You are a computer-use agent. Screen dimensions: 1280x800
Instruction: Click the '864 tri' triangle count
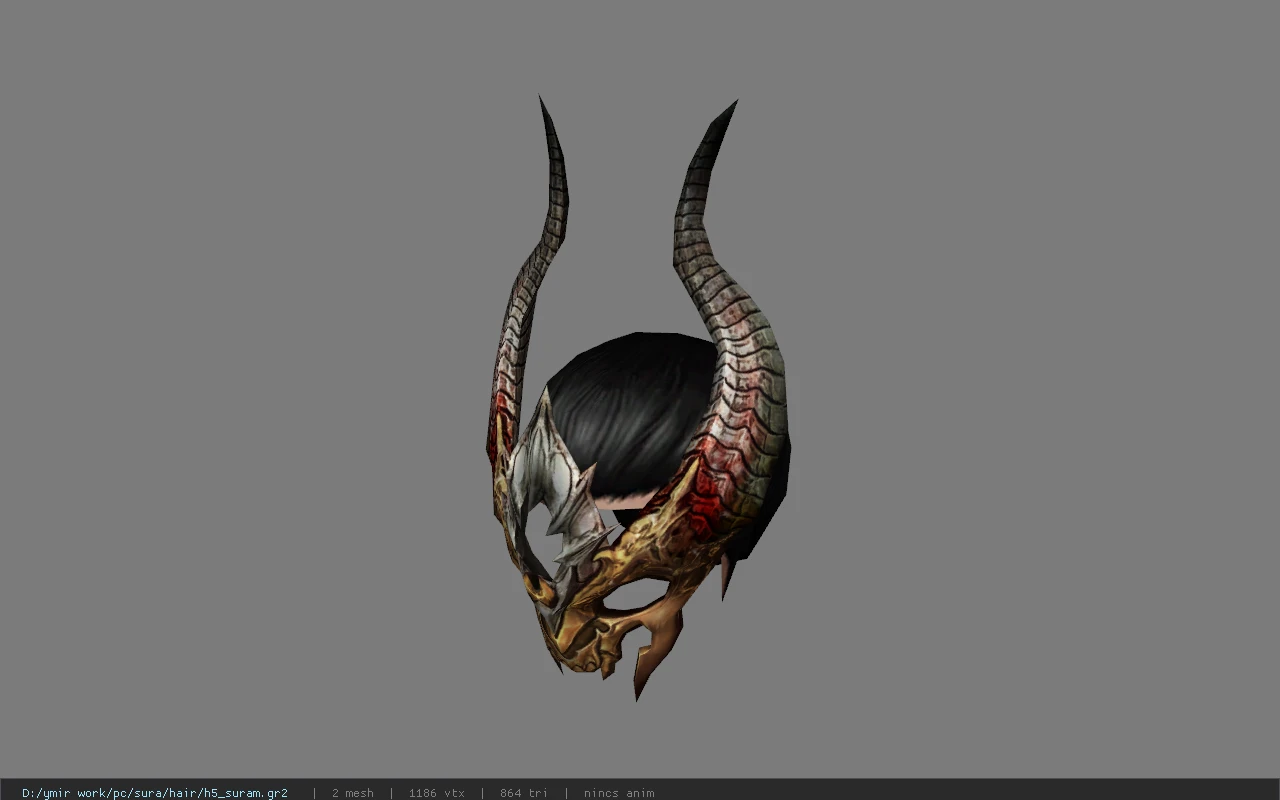click(x=524, y=793)
